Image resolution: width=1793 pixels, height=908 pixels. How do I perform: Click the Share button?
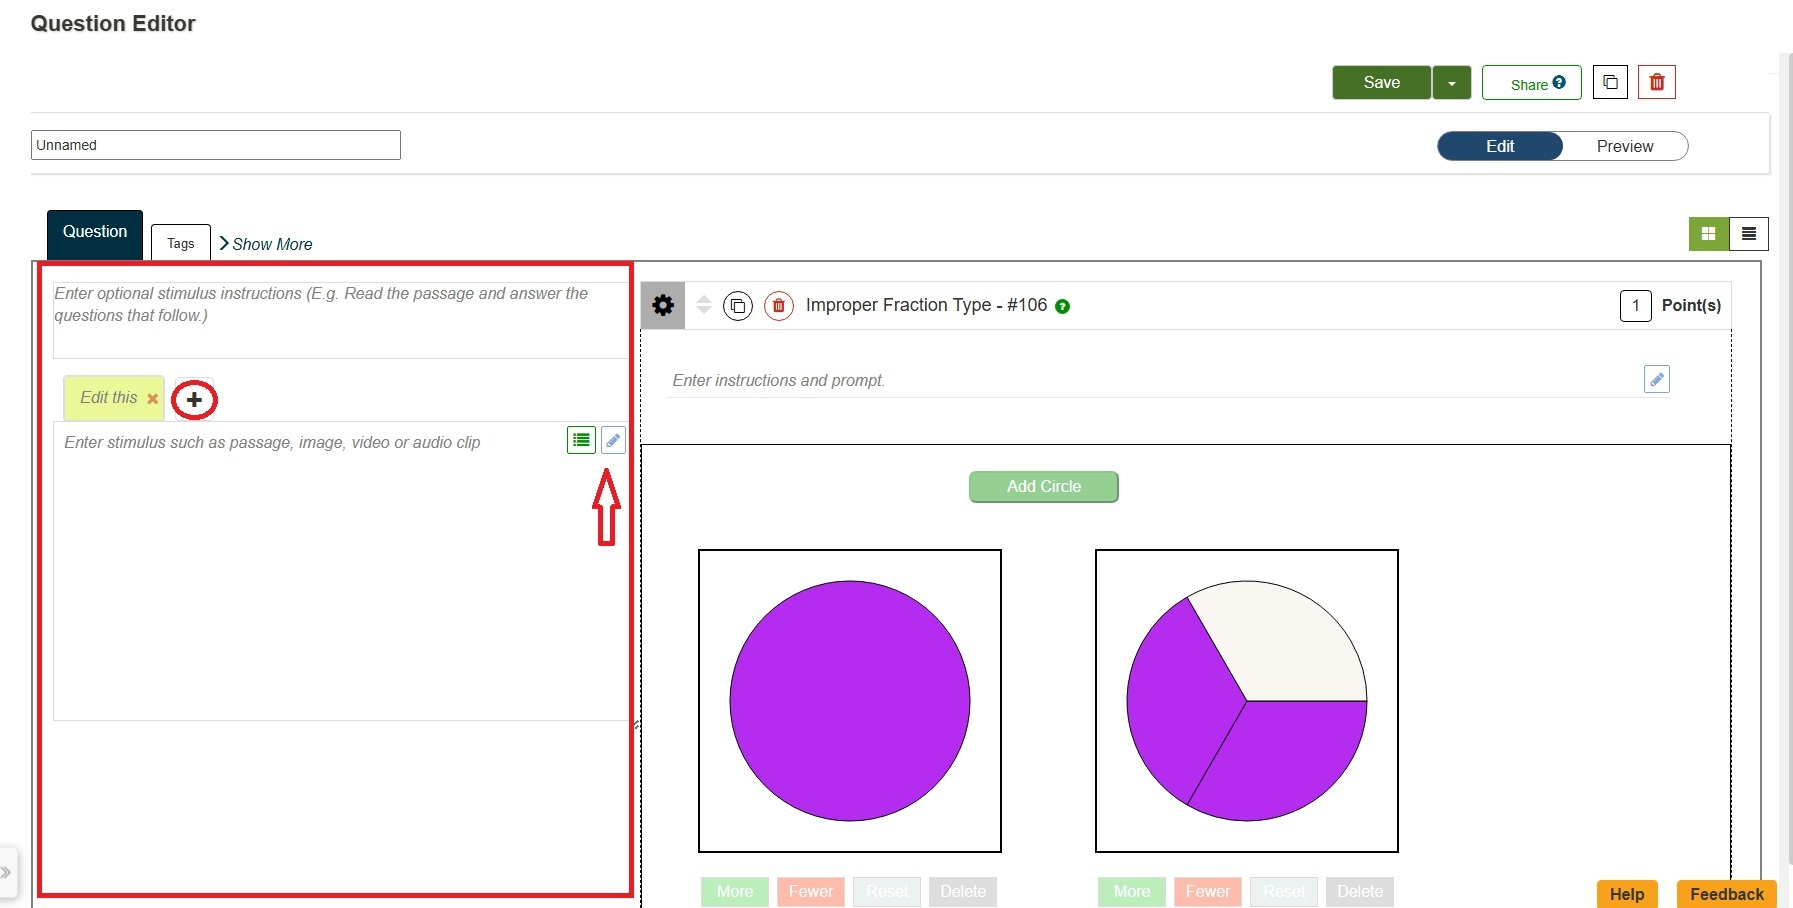pyautogui.click(x=1531, y=83)
